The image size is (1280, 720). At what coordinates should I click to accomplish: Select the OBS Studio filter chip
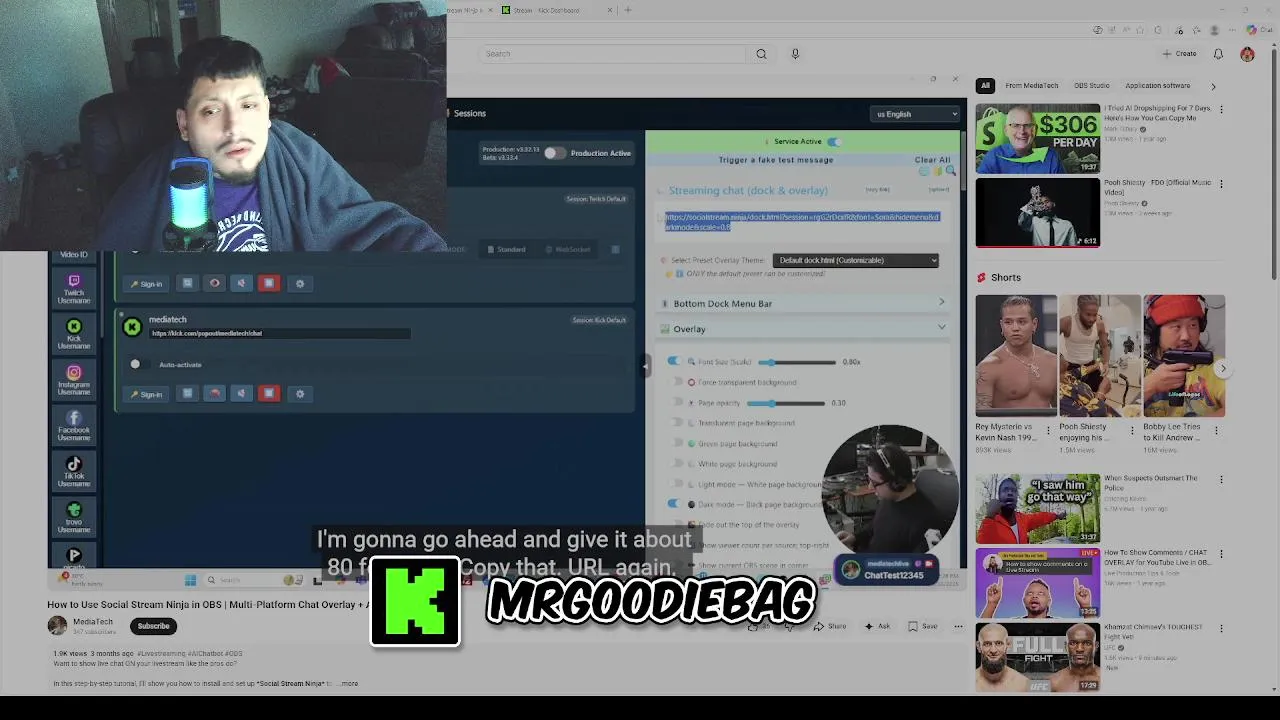click(x=1092, y=86)
